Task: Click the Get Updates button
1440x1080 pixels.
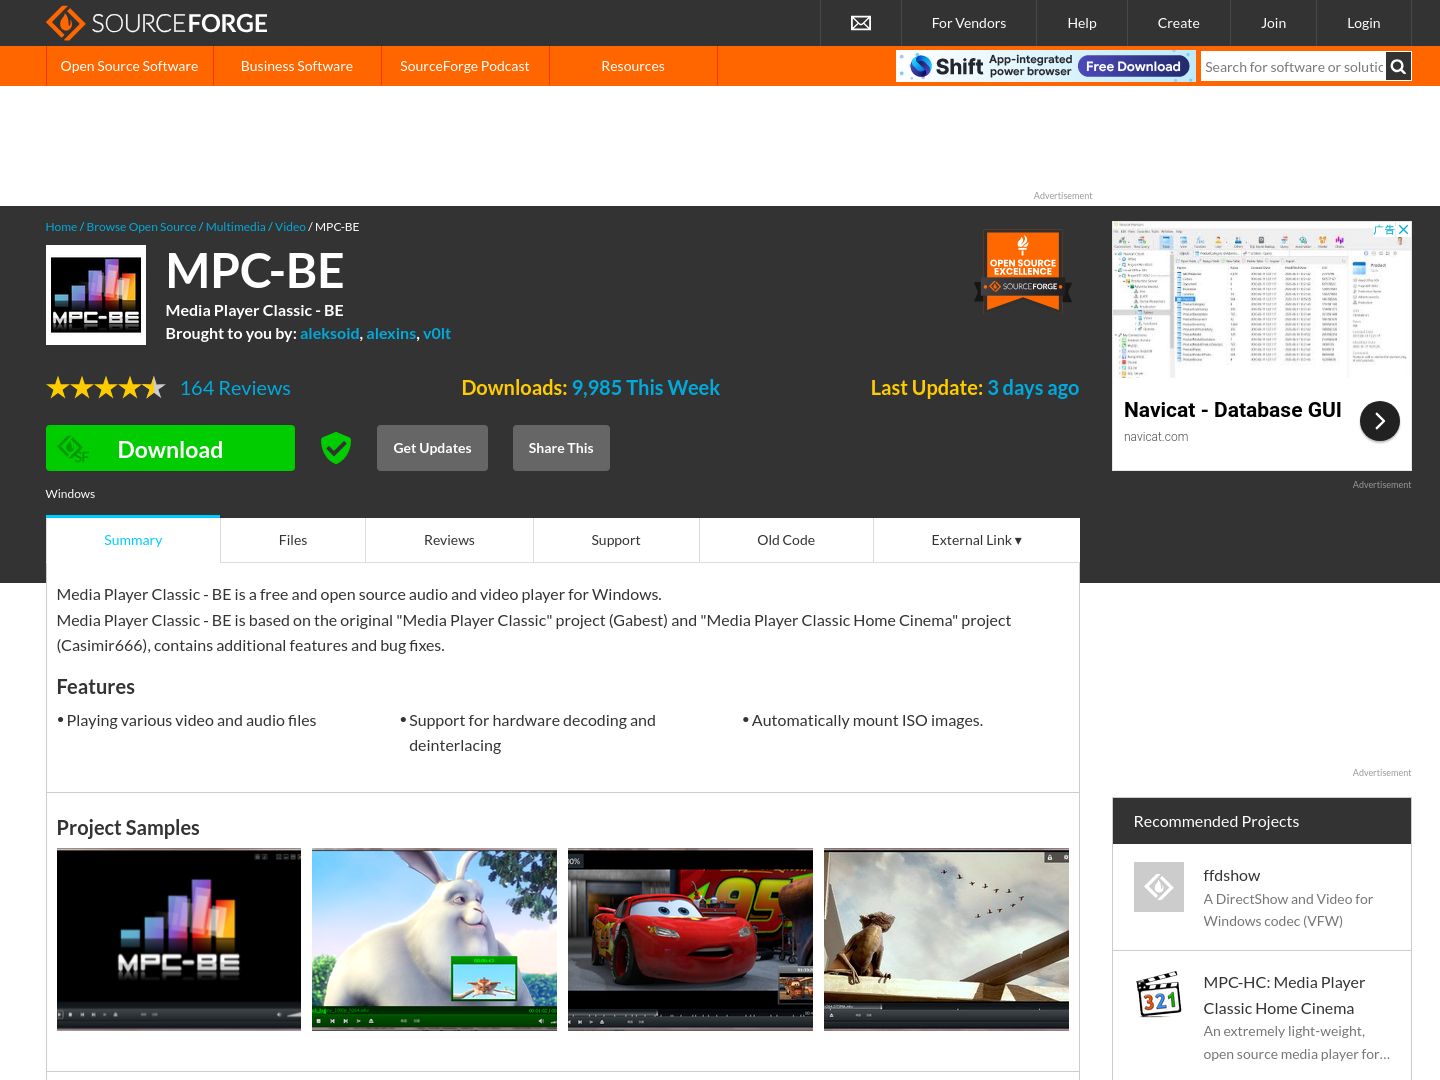Action: [x=432, y=448]
